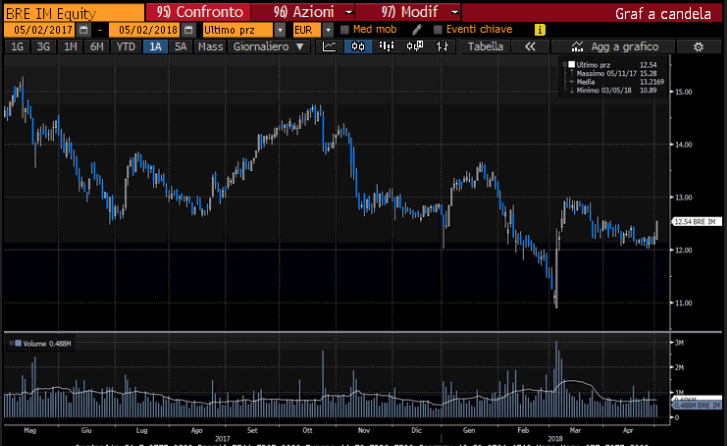Select 3G range tab
Viewport: 727px width, 446px height.
point(43,47)
